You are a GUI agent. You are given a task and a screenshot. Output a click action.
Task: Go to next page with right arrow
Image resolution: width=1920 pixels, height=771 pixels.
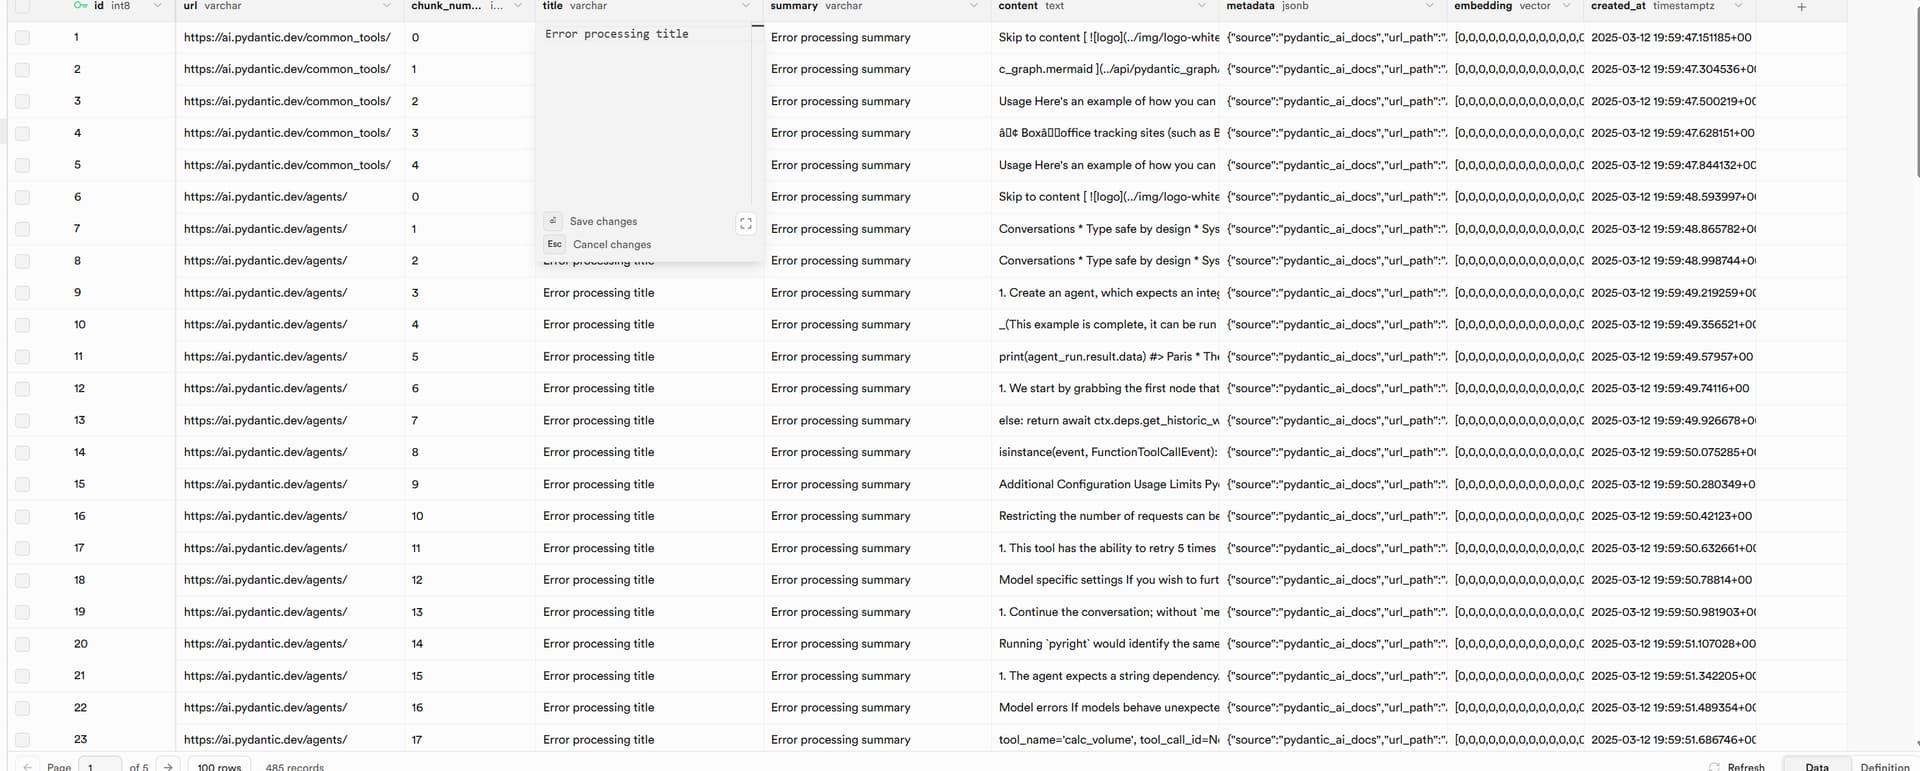point(168,766)
